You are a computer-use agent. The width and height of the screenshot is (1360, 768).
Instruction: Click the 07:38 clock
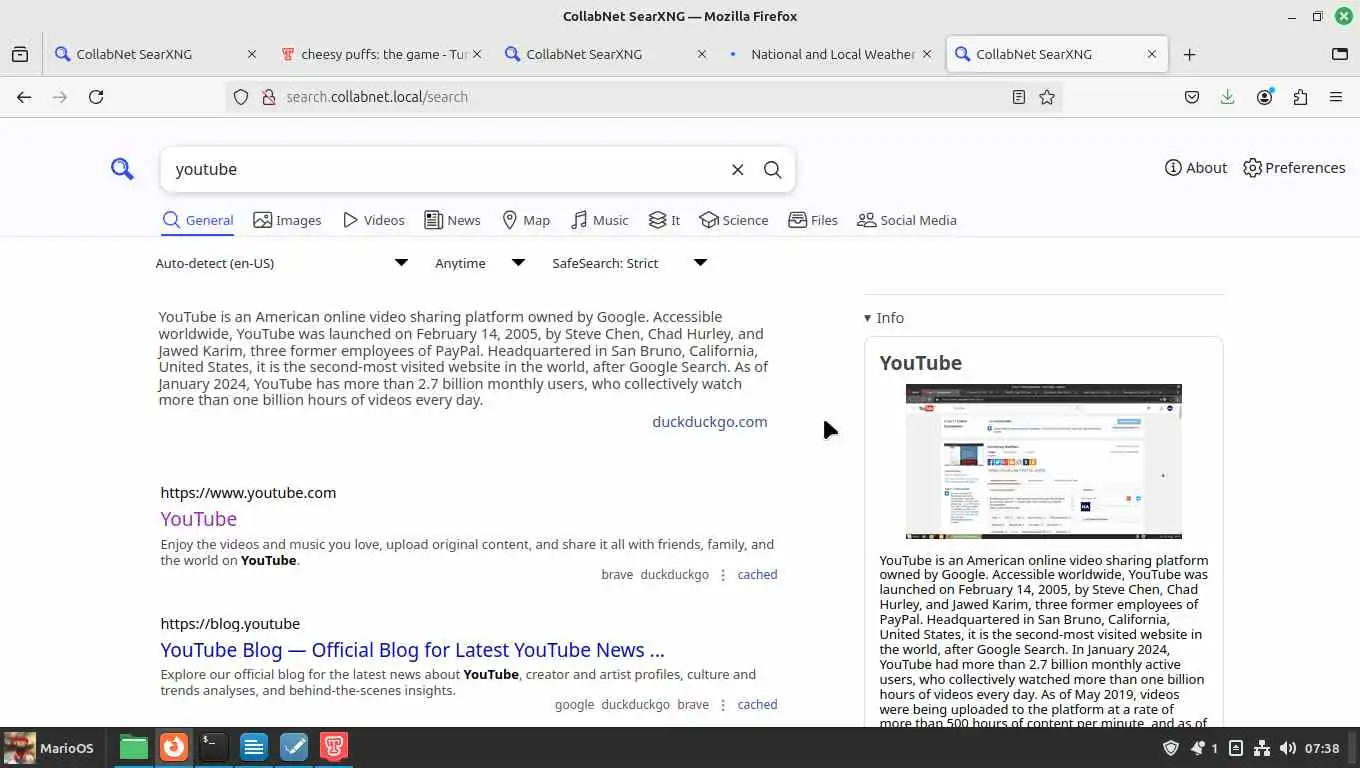coord(1322,748)
